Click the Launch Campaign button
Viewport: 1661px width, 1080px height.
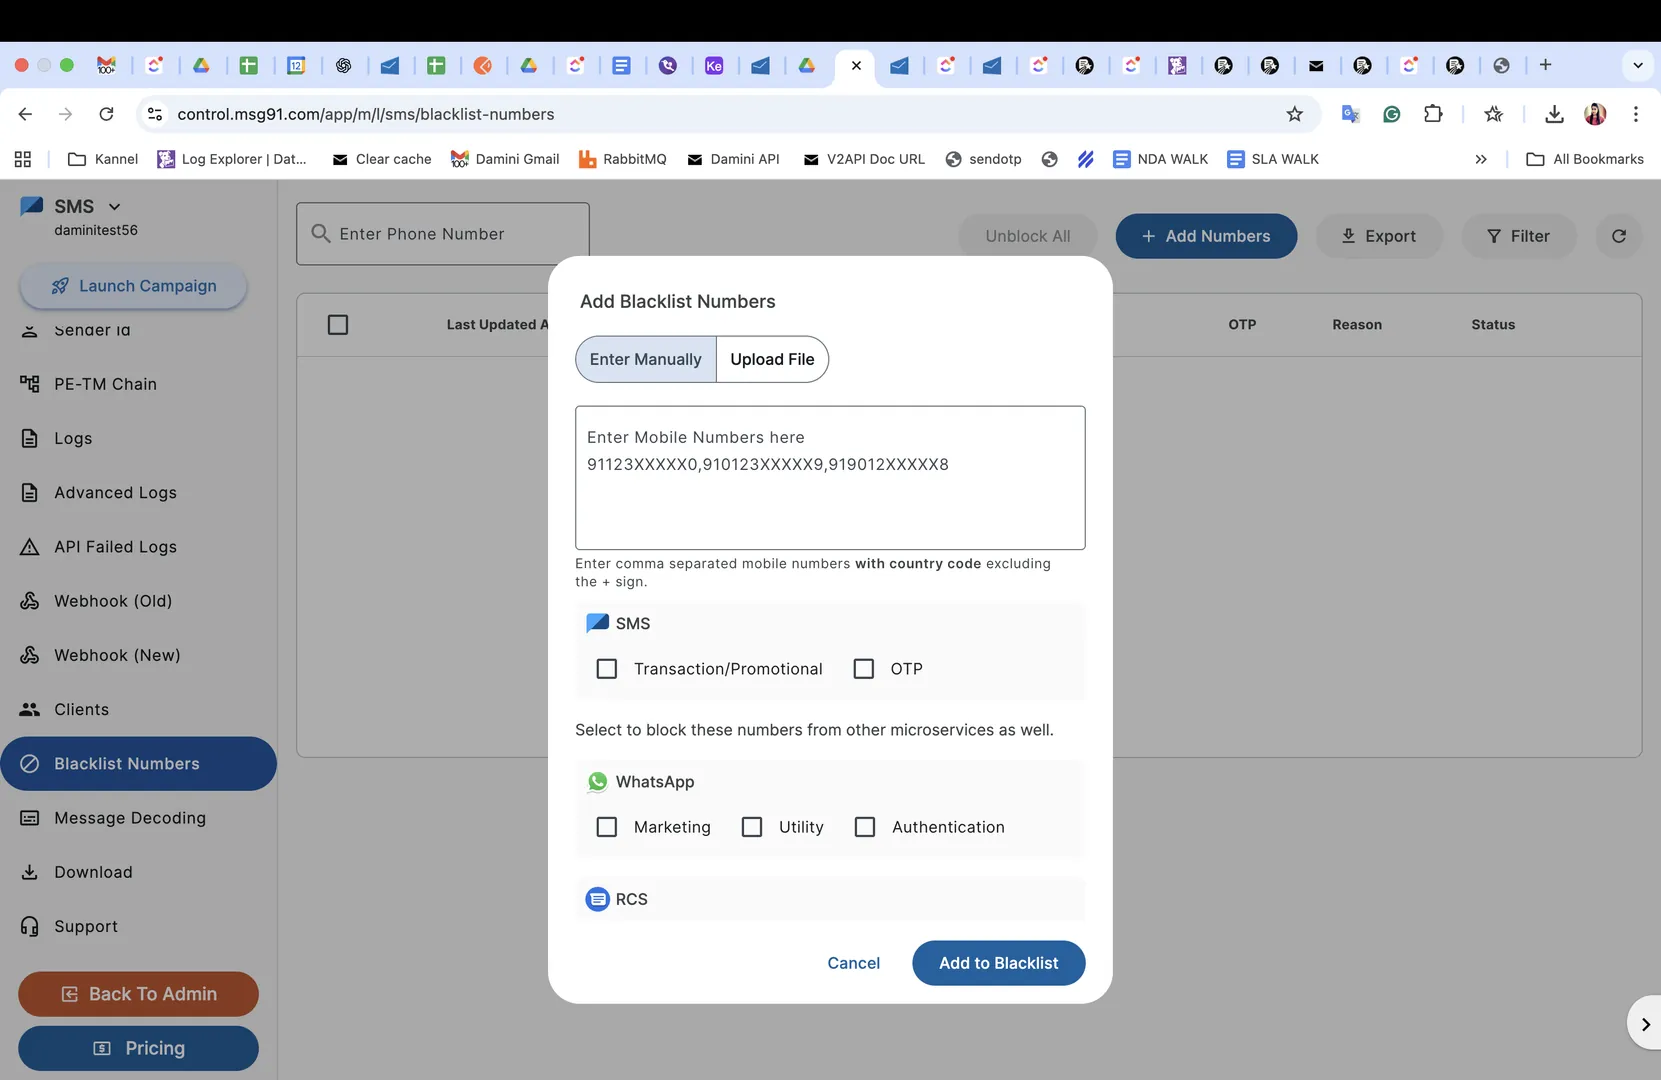coord(133,286)
